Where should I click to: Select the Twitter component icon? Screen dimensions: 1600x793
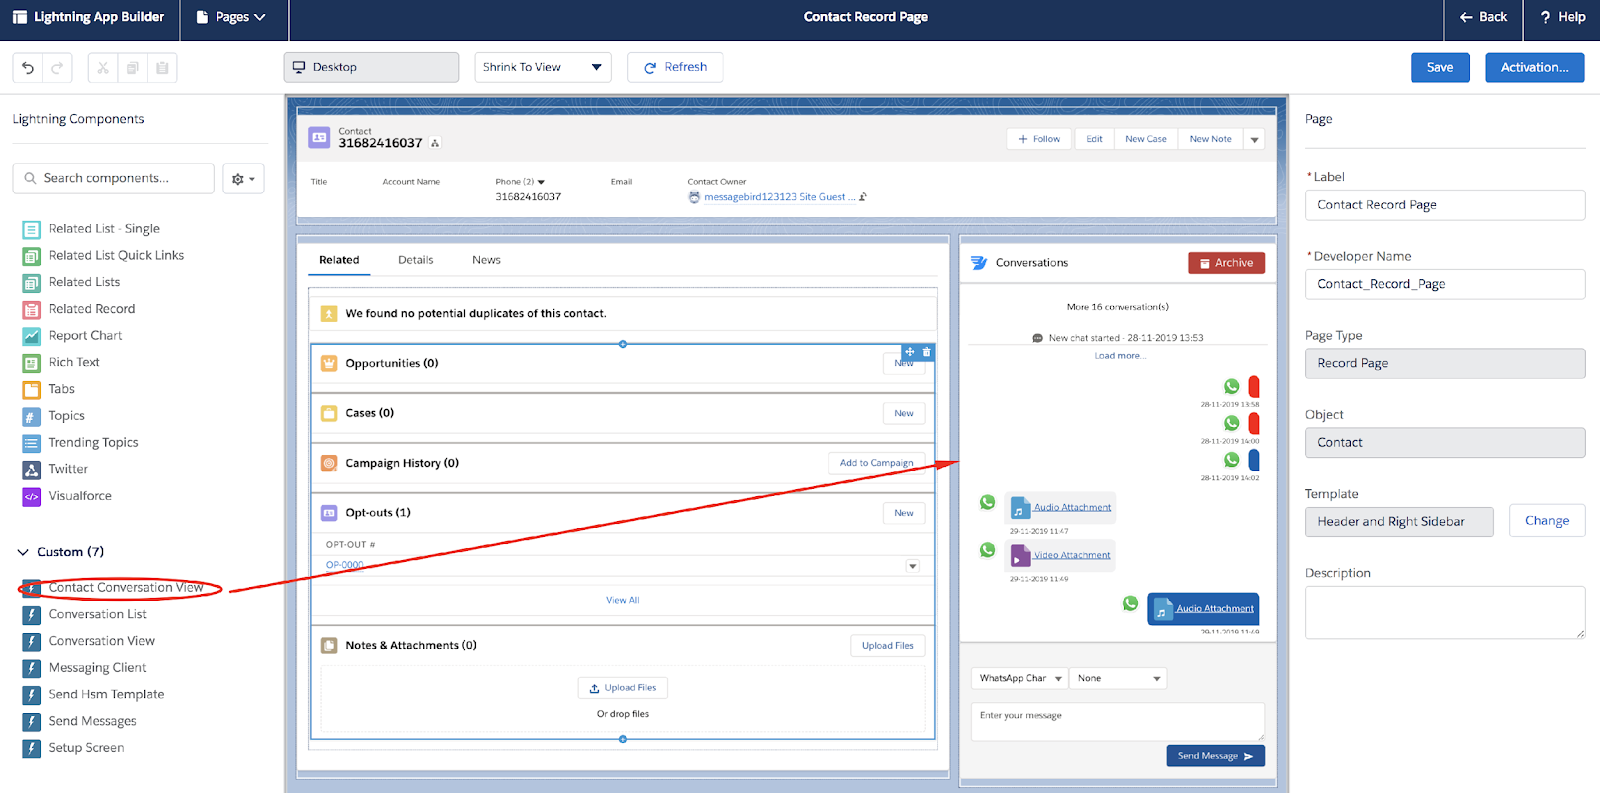[32, 469]
